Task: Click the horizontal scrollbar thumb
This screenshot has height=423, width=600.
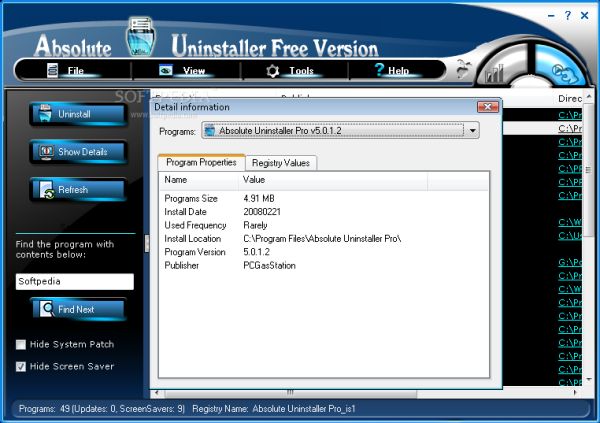Action: 290,393
